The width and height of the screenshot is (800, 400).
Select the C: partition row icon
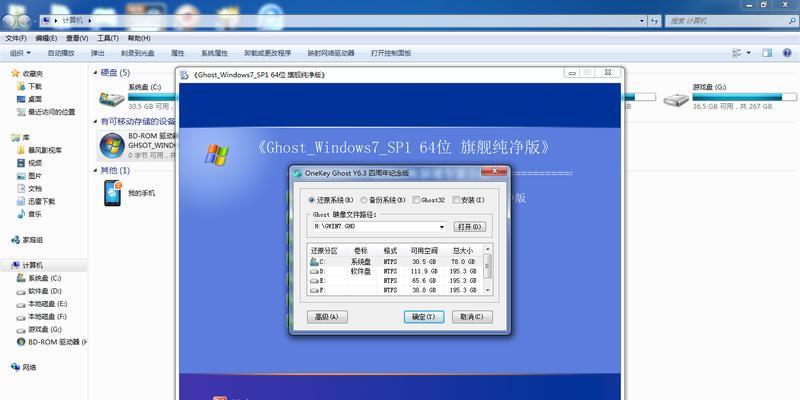point(314,262)
